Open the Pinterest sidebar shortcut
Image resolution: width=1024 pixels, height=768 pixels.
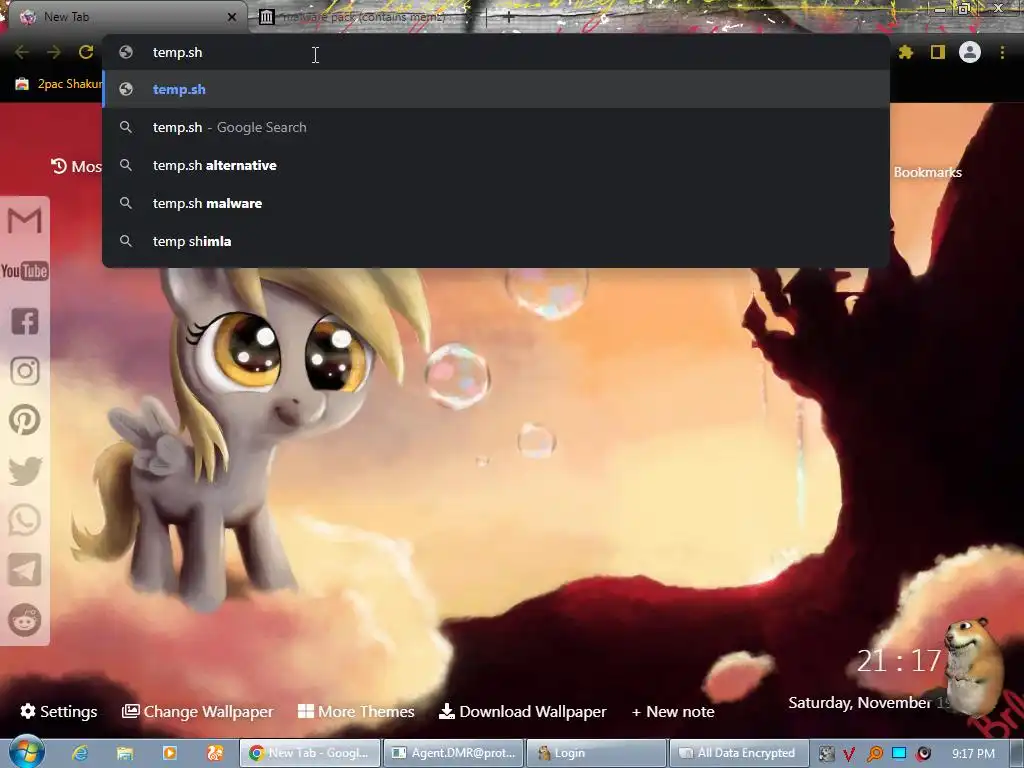tap(25, 420)
